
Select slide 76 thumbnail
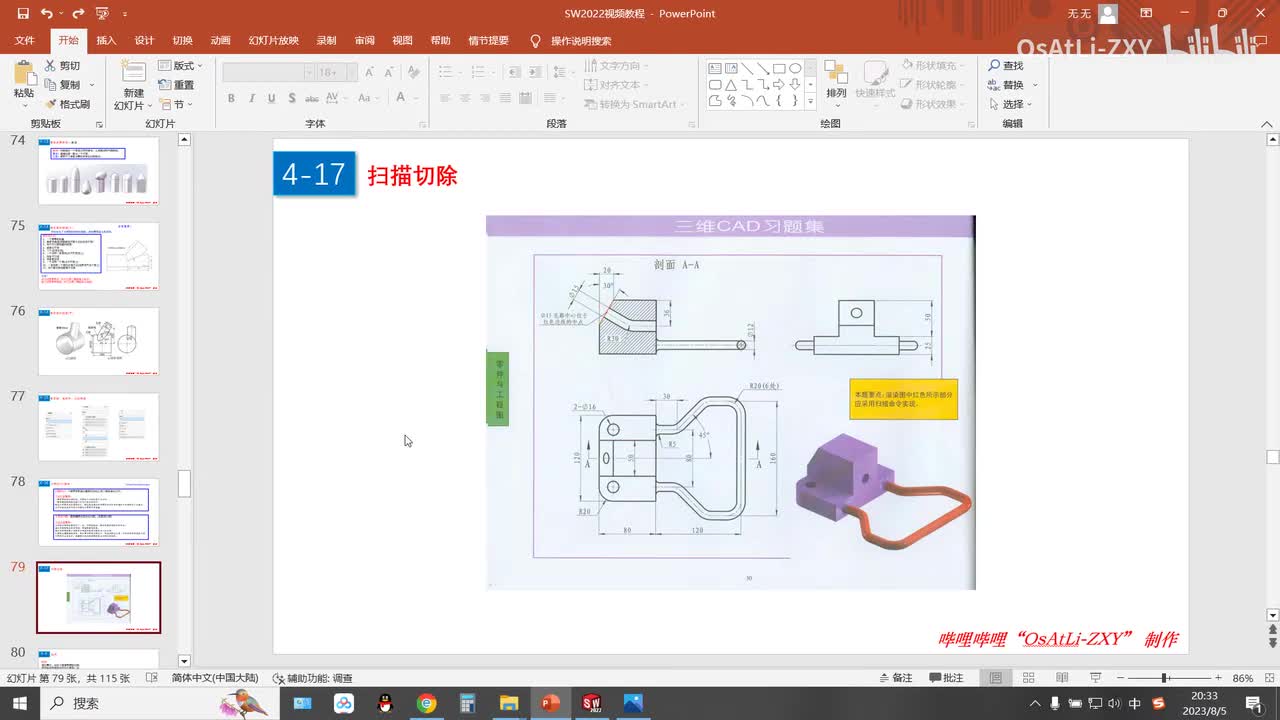click(98, 341)
